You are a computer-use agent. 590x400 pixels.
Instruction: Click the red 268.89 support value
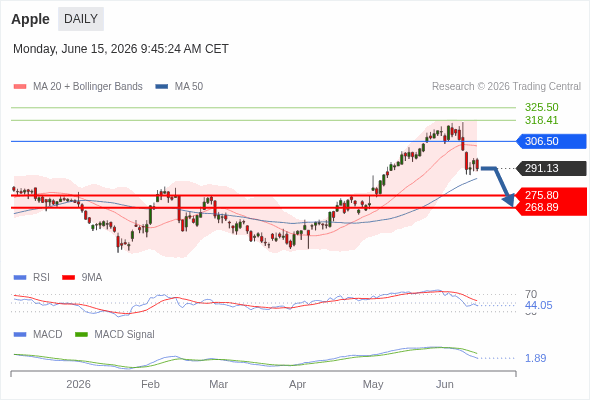pyautogui.click(x=541, y=207)
